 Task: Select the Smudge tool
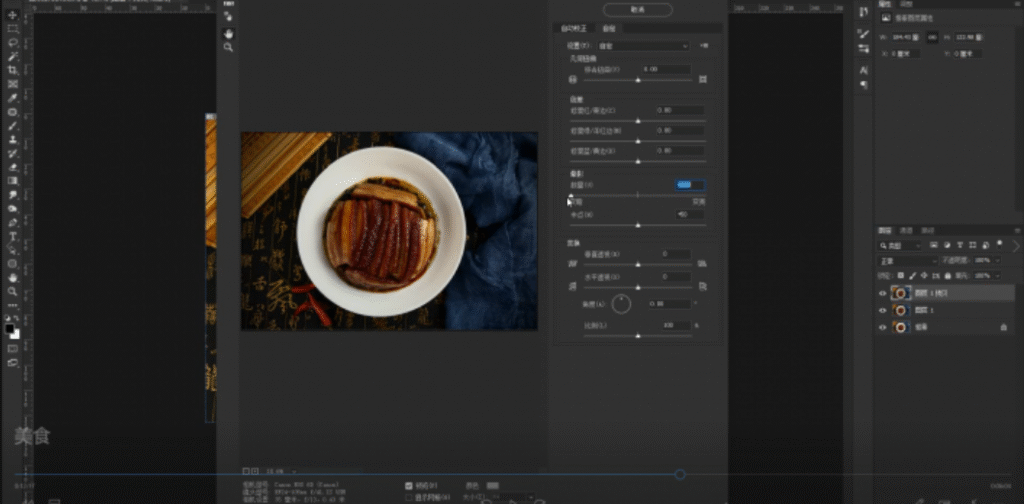(12, 195)
